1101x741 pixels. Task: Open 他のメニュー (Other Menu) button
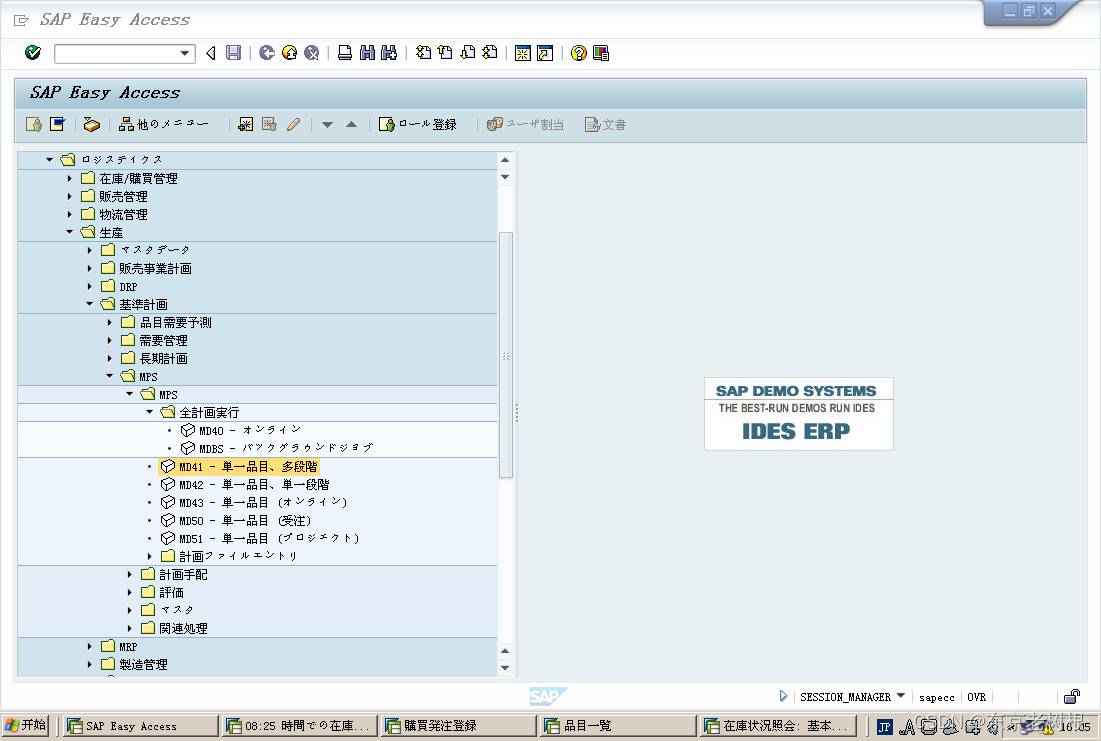[164, 124]
